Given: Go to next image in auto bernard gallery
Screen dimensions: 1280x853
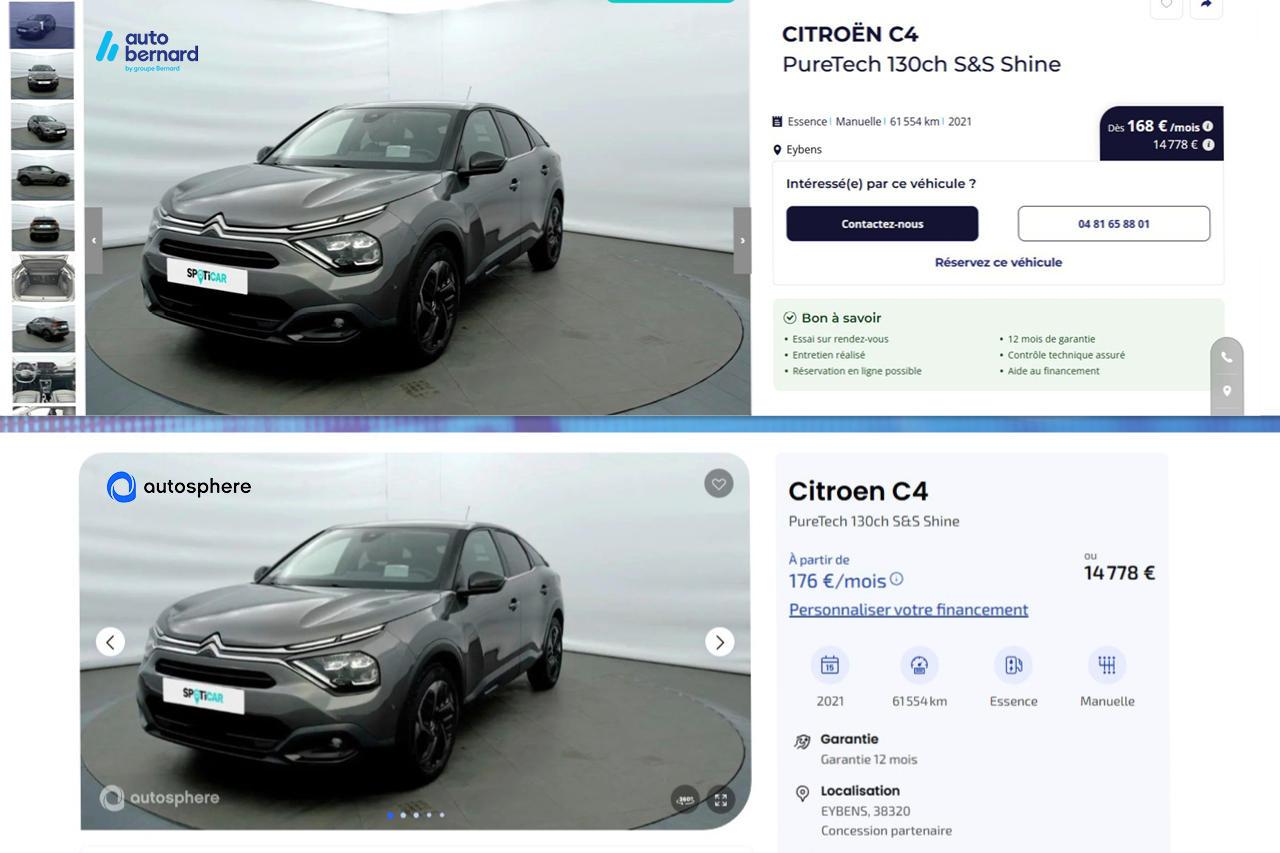Looking at the screenshot, I should pyautogui.click(x=742, y=241).
